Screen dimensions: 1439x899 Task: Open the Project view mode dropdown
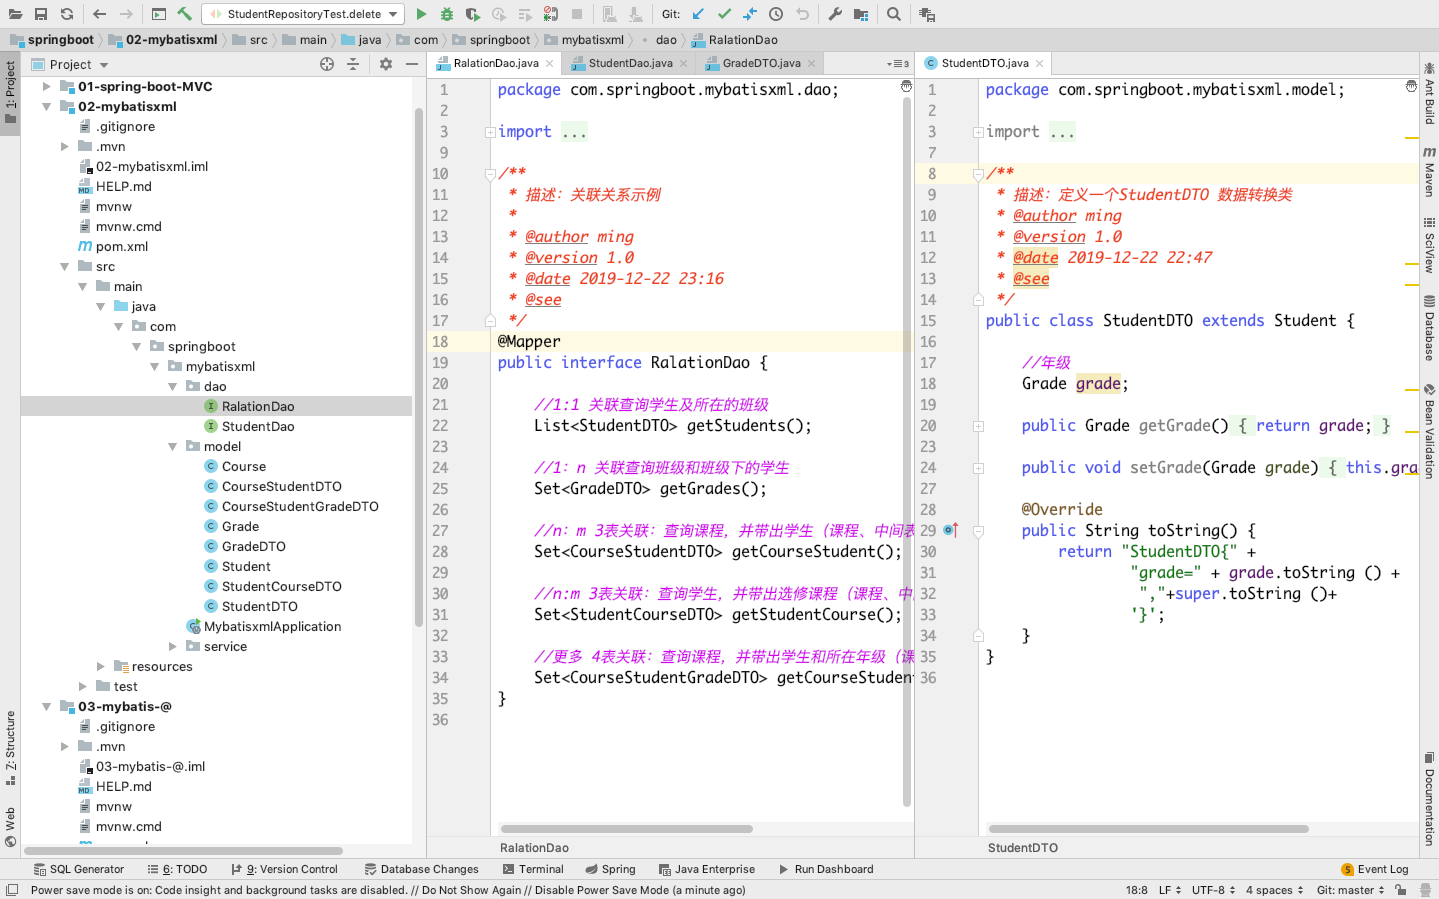tap(70, 64)
